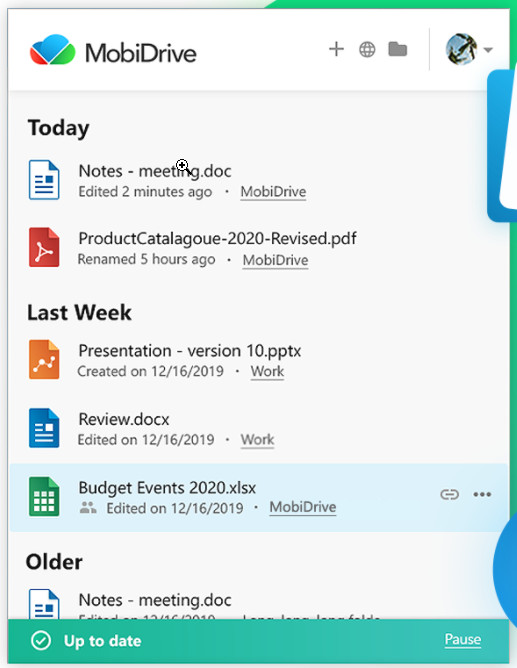Click the orange presentation file icon
The image size is (517, 668).
[44, 359]
